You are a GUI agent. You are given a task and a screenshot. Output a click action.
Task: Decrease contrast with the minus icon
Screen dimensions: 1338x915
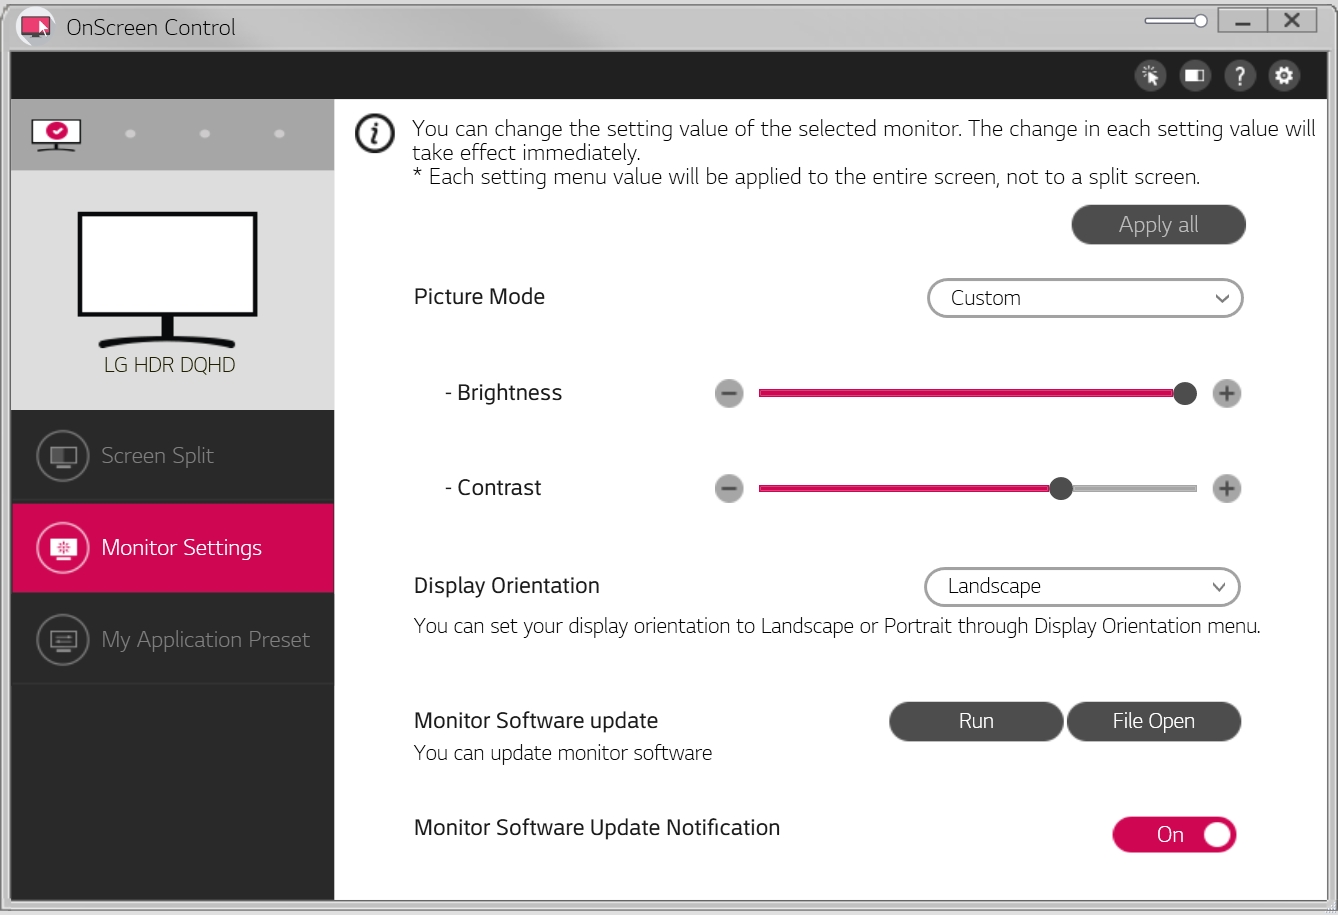tap(729, 489)
